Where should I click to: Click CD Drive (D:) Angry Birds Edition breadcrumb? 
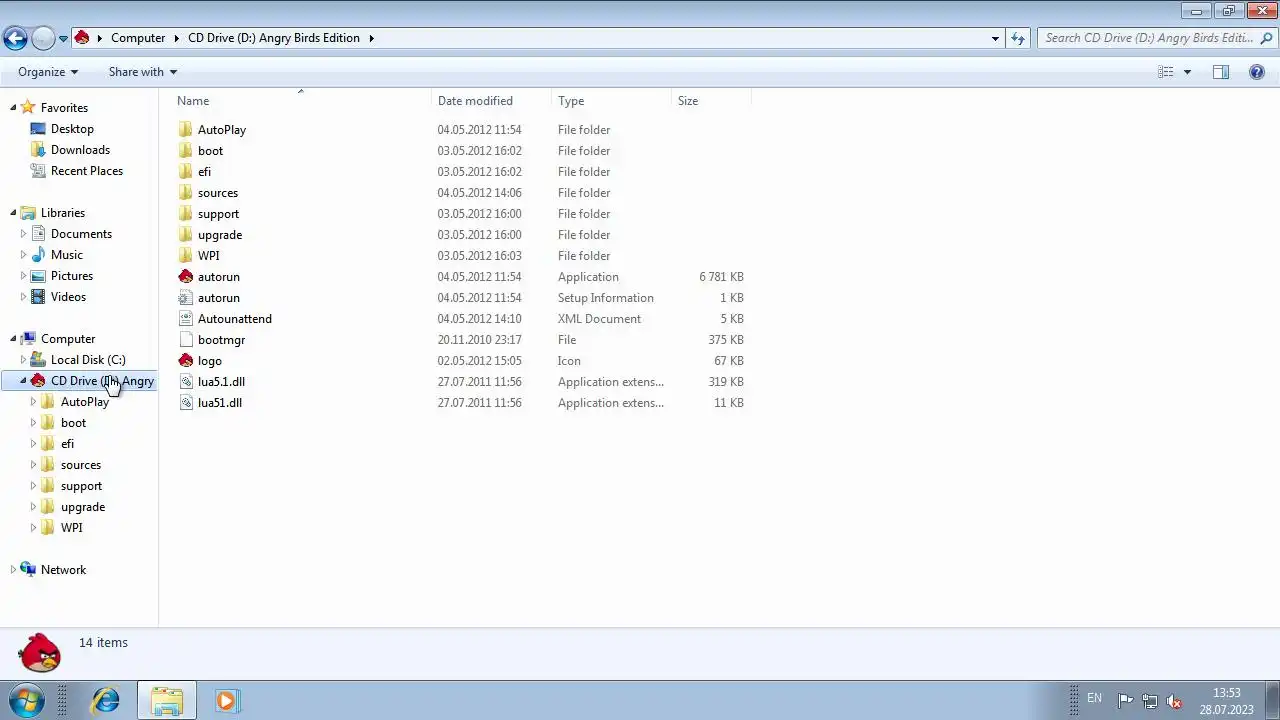click(274, 38)
